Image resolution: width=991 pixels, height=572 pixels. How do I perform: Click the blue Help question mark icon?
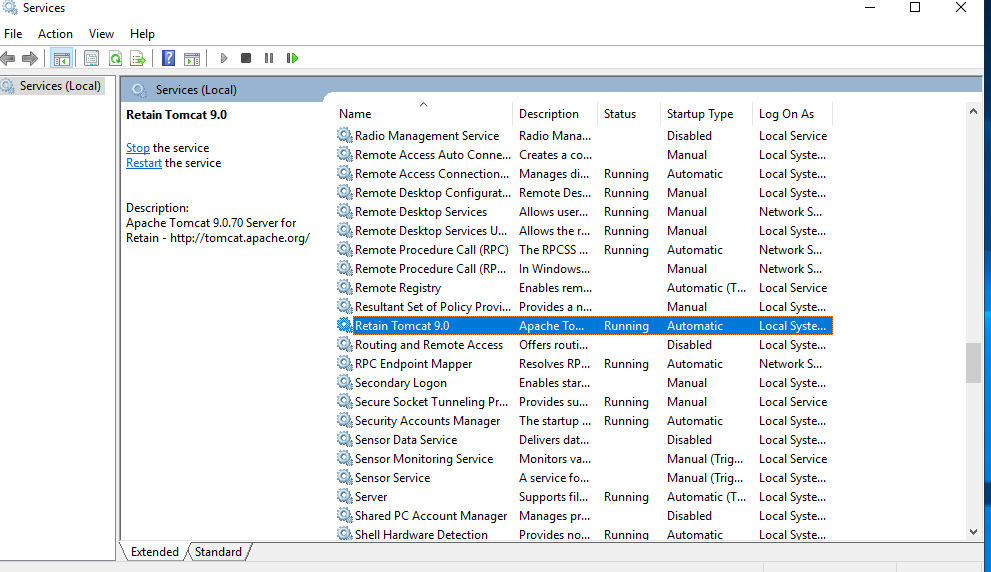click(x=168, y=59)
